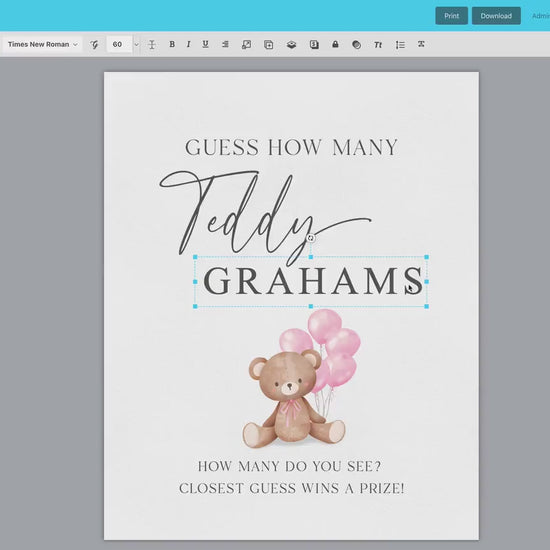Click the Admin link

(x=541, y=16)
